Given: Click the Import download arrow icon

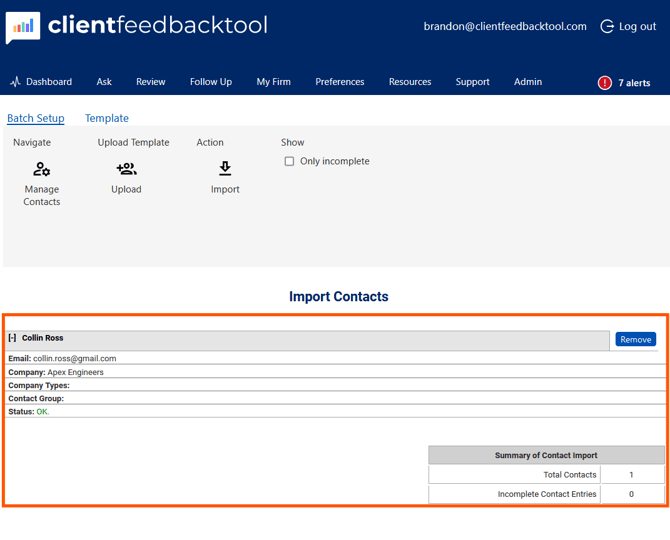Looking at the screenshot, I should [x=225, y=169].
